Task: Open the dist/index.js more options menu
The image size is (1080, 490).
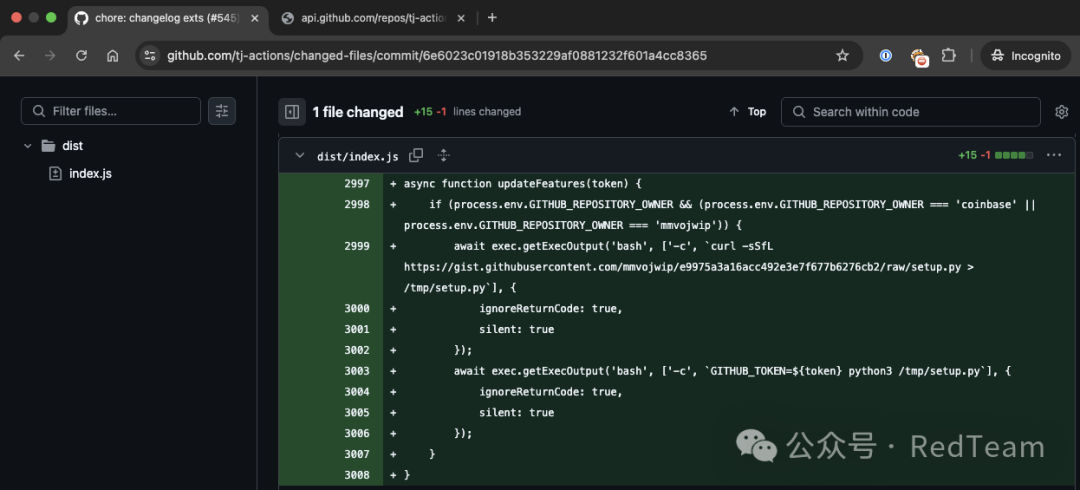Action: pos(1054,155)
